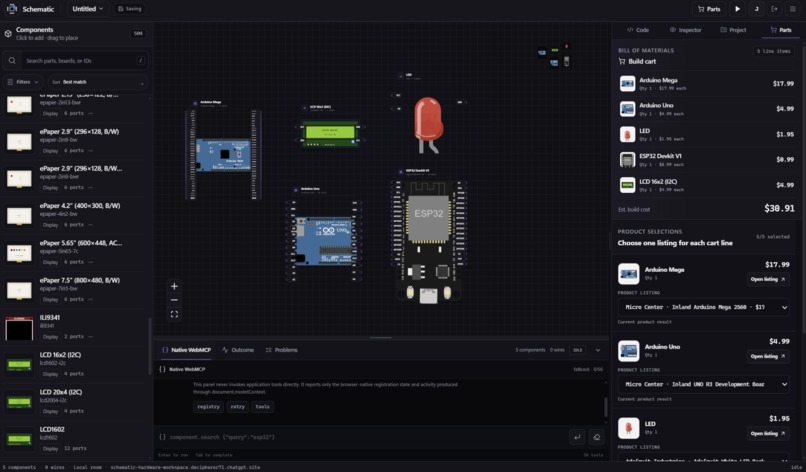
Task: Select the ILI9341 display thumbnail
Action: 19,328
